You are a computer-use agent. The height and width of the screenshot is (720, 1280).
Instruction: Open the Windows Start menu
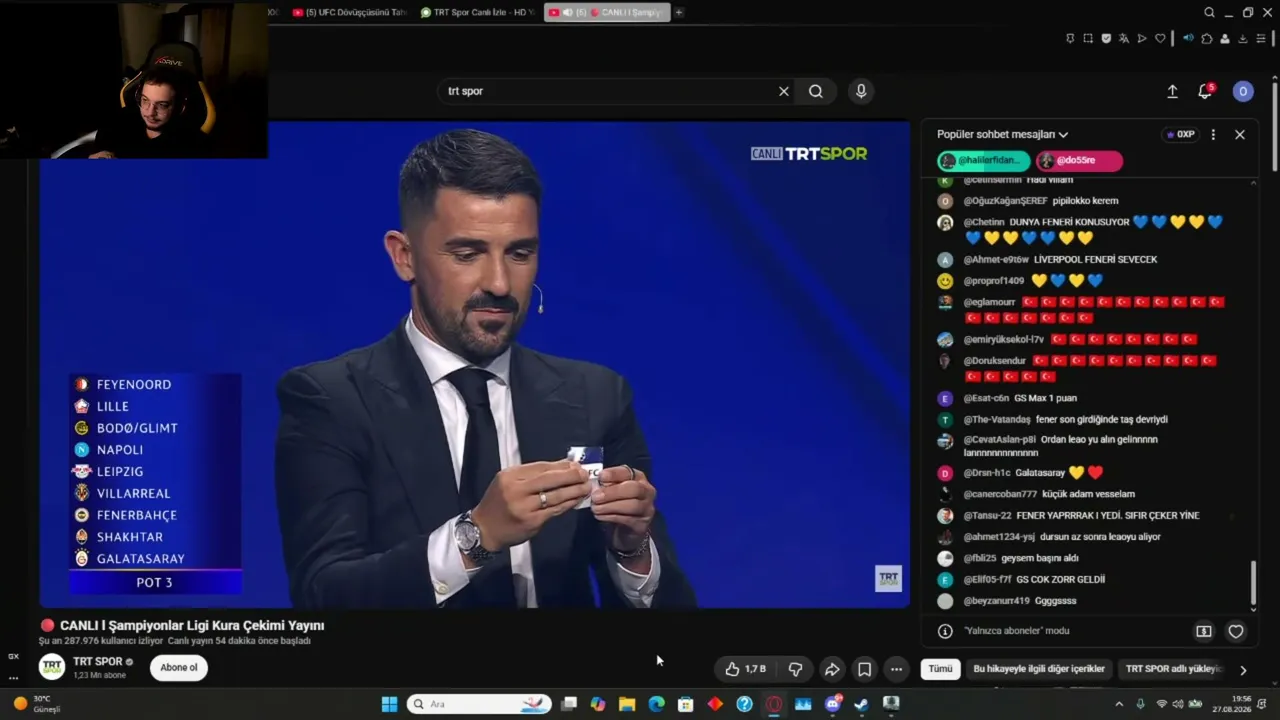389,704
